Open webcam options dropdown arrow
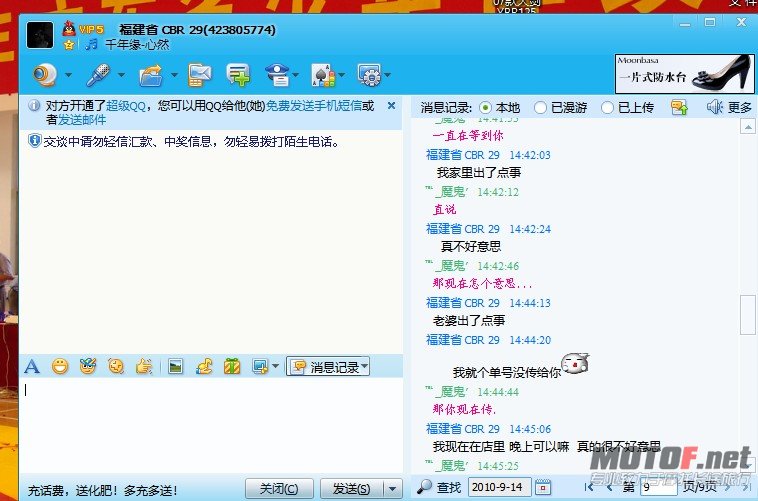Viewport: 758px width, 501px height. 68,75
